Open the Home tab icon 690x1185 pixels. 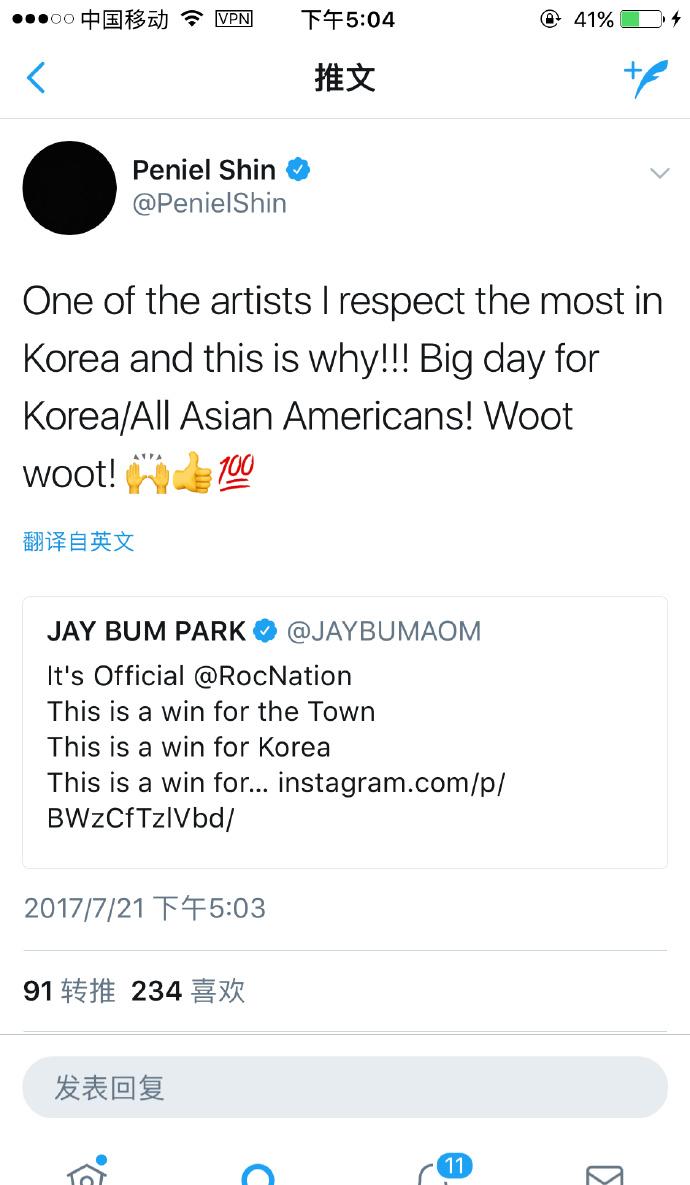87,1171
